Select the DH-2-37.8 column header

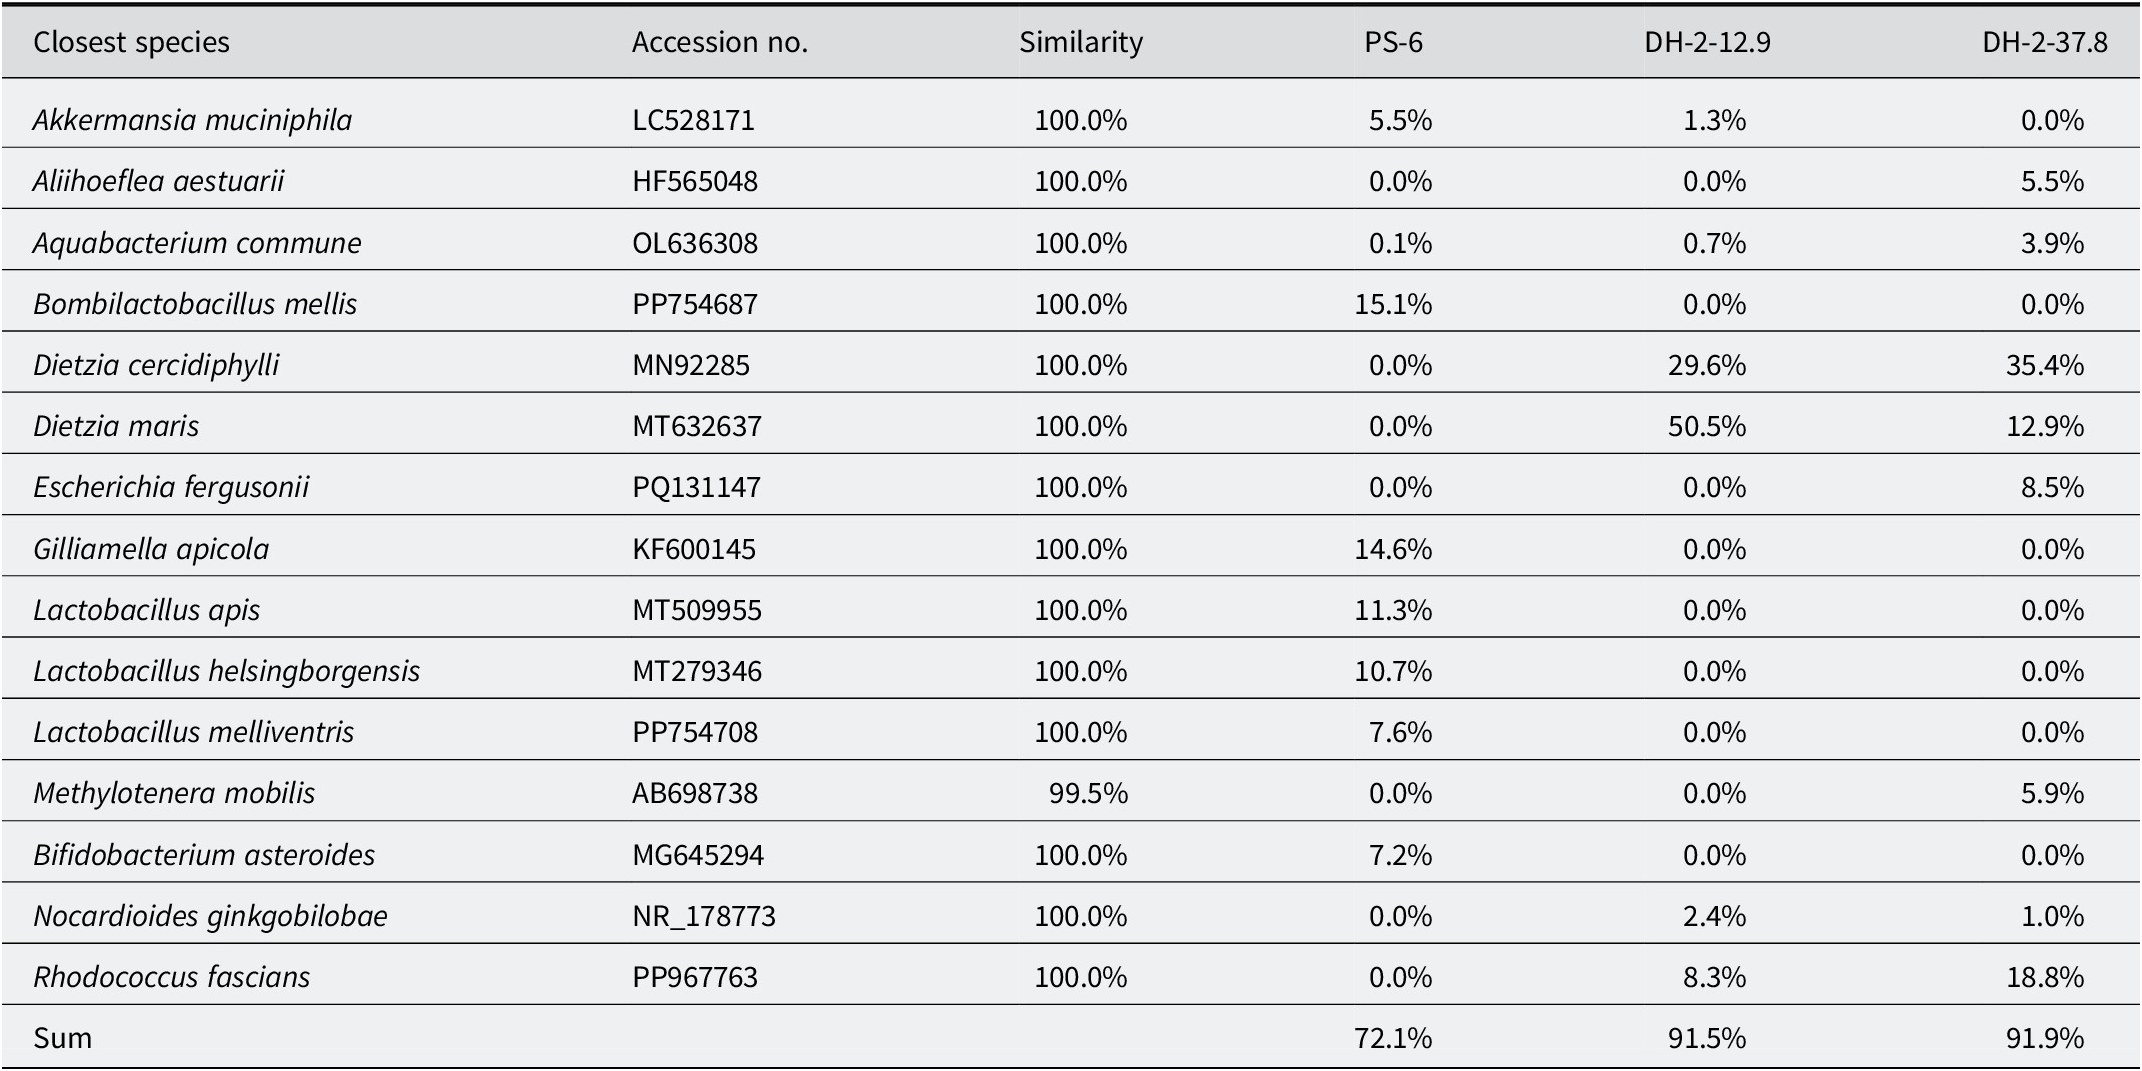pos(2045,42)
